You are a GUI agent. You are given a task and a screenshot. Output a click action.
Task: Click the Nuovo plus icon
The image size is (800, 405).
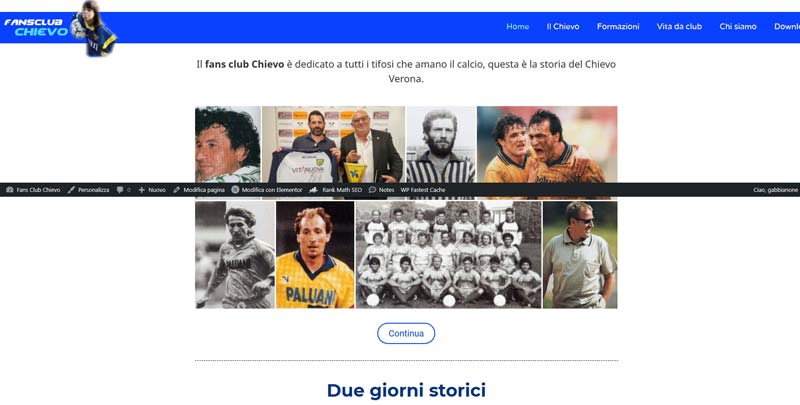(141, 189)
